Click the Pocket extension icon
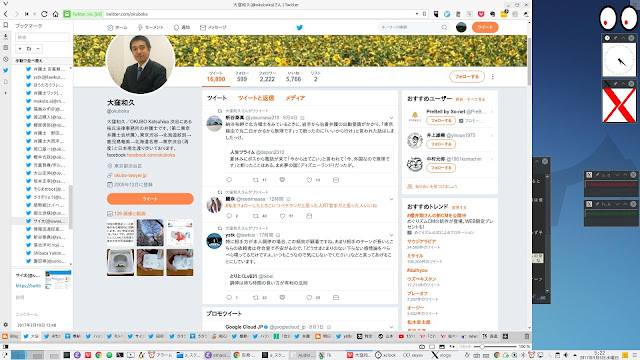The width and height of the screenshot is (640, 360). pos(481,14)
